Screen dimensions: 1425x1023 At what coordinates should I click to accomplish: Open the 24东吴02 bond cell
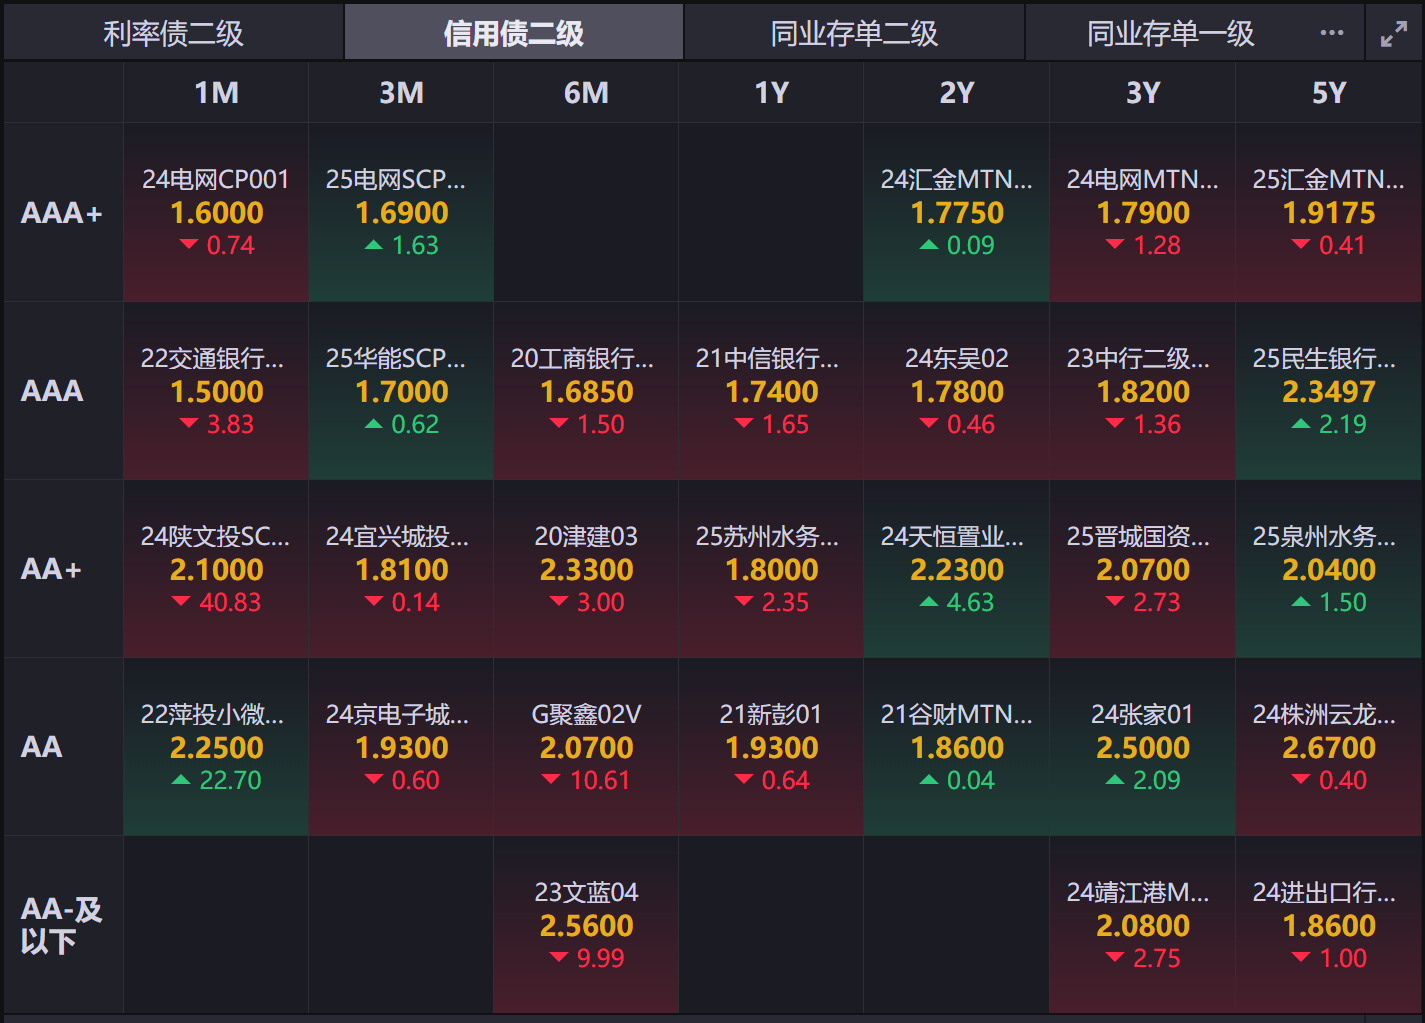coord(957,391)
